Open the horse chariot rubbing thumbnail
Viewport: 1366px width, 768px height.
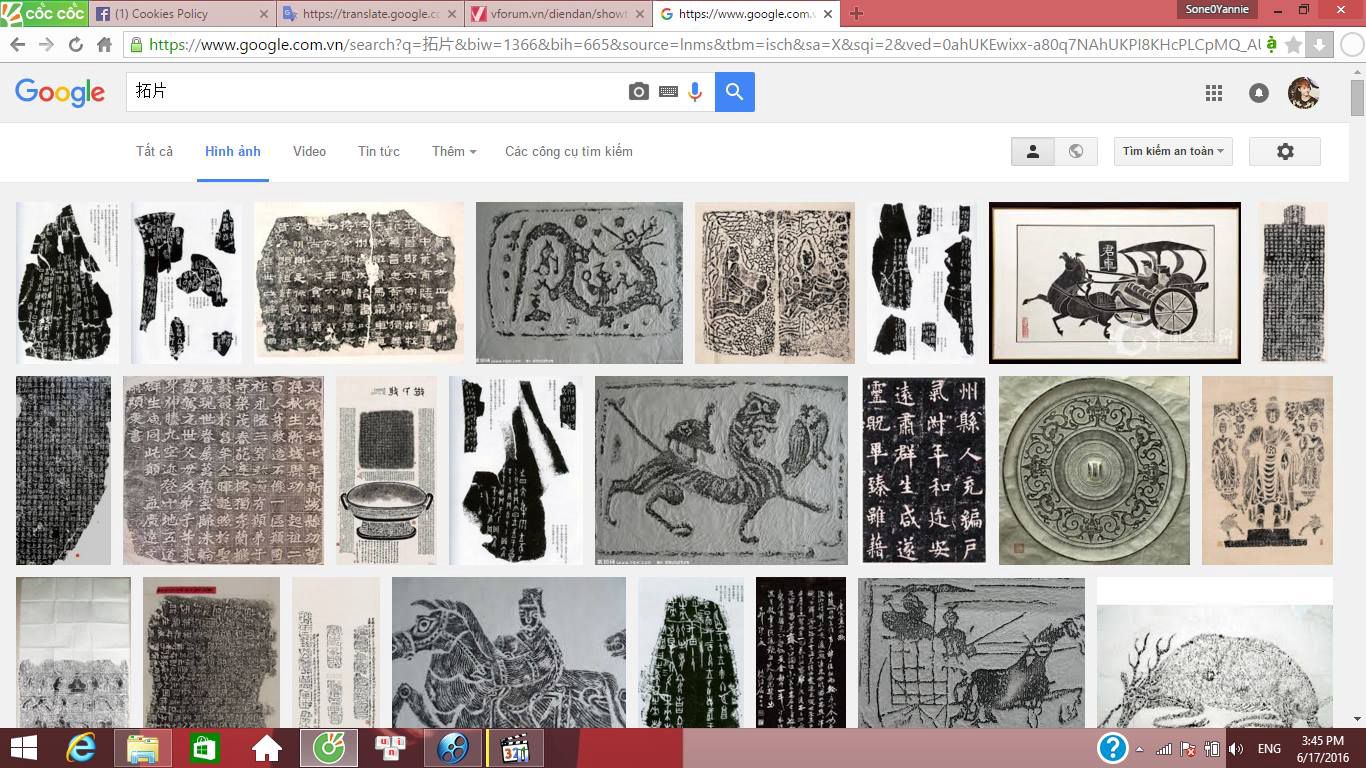tap(1114, 283)
